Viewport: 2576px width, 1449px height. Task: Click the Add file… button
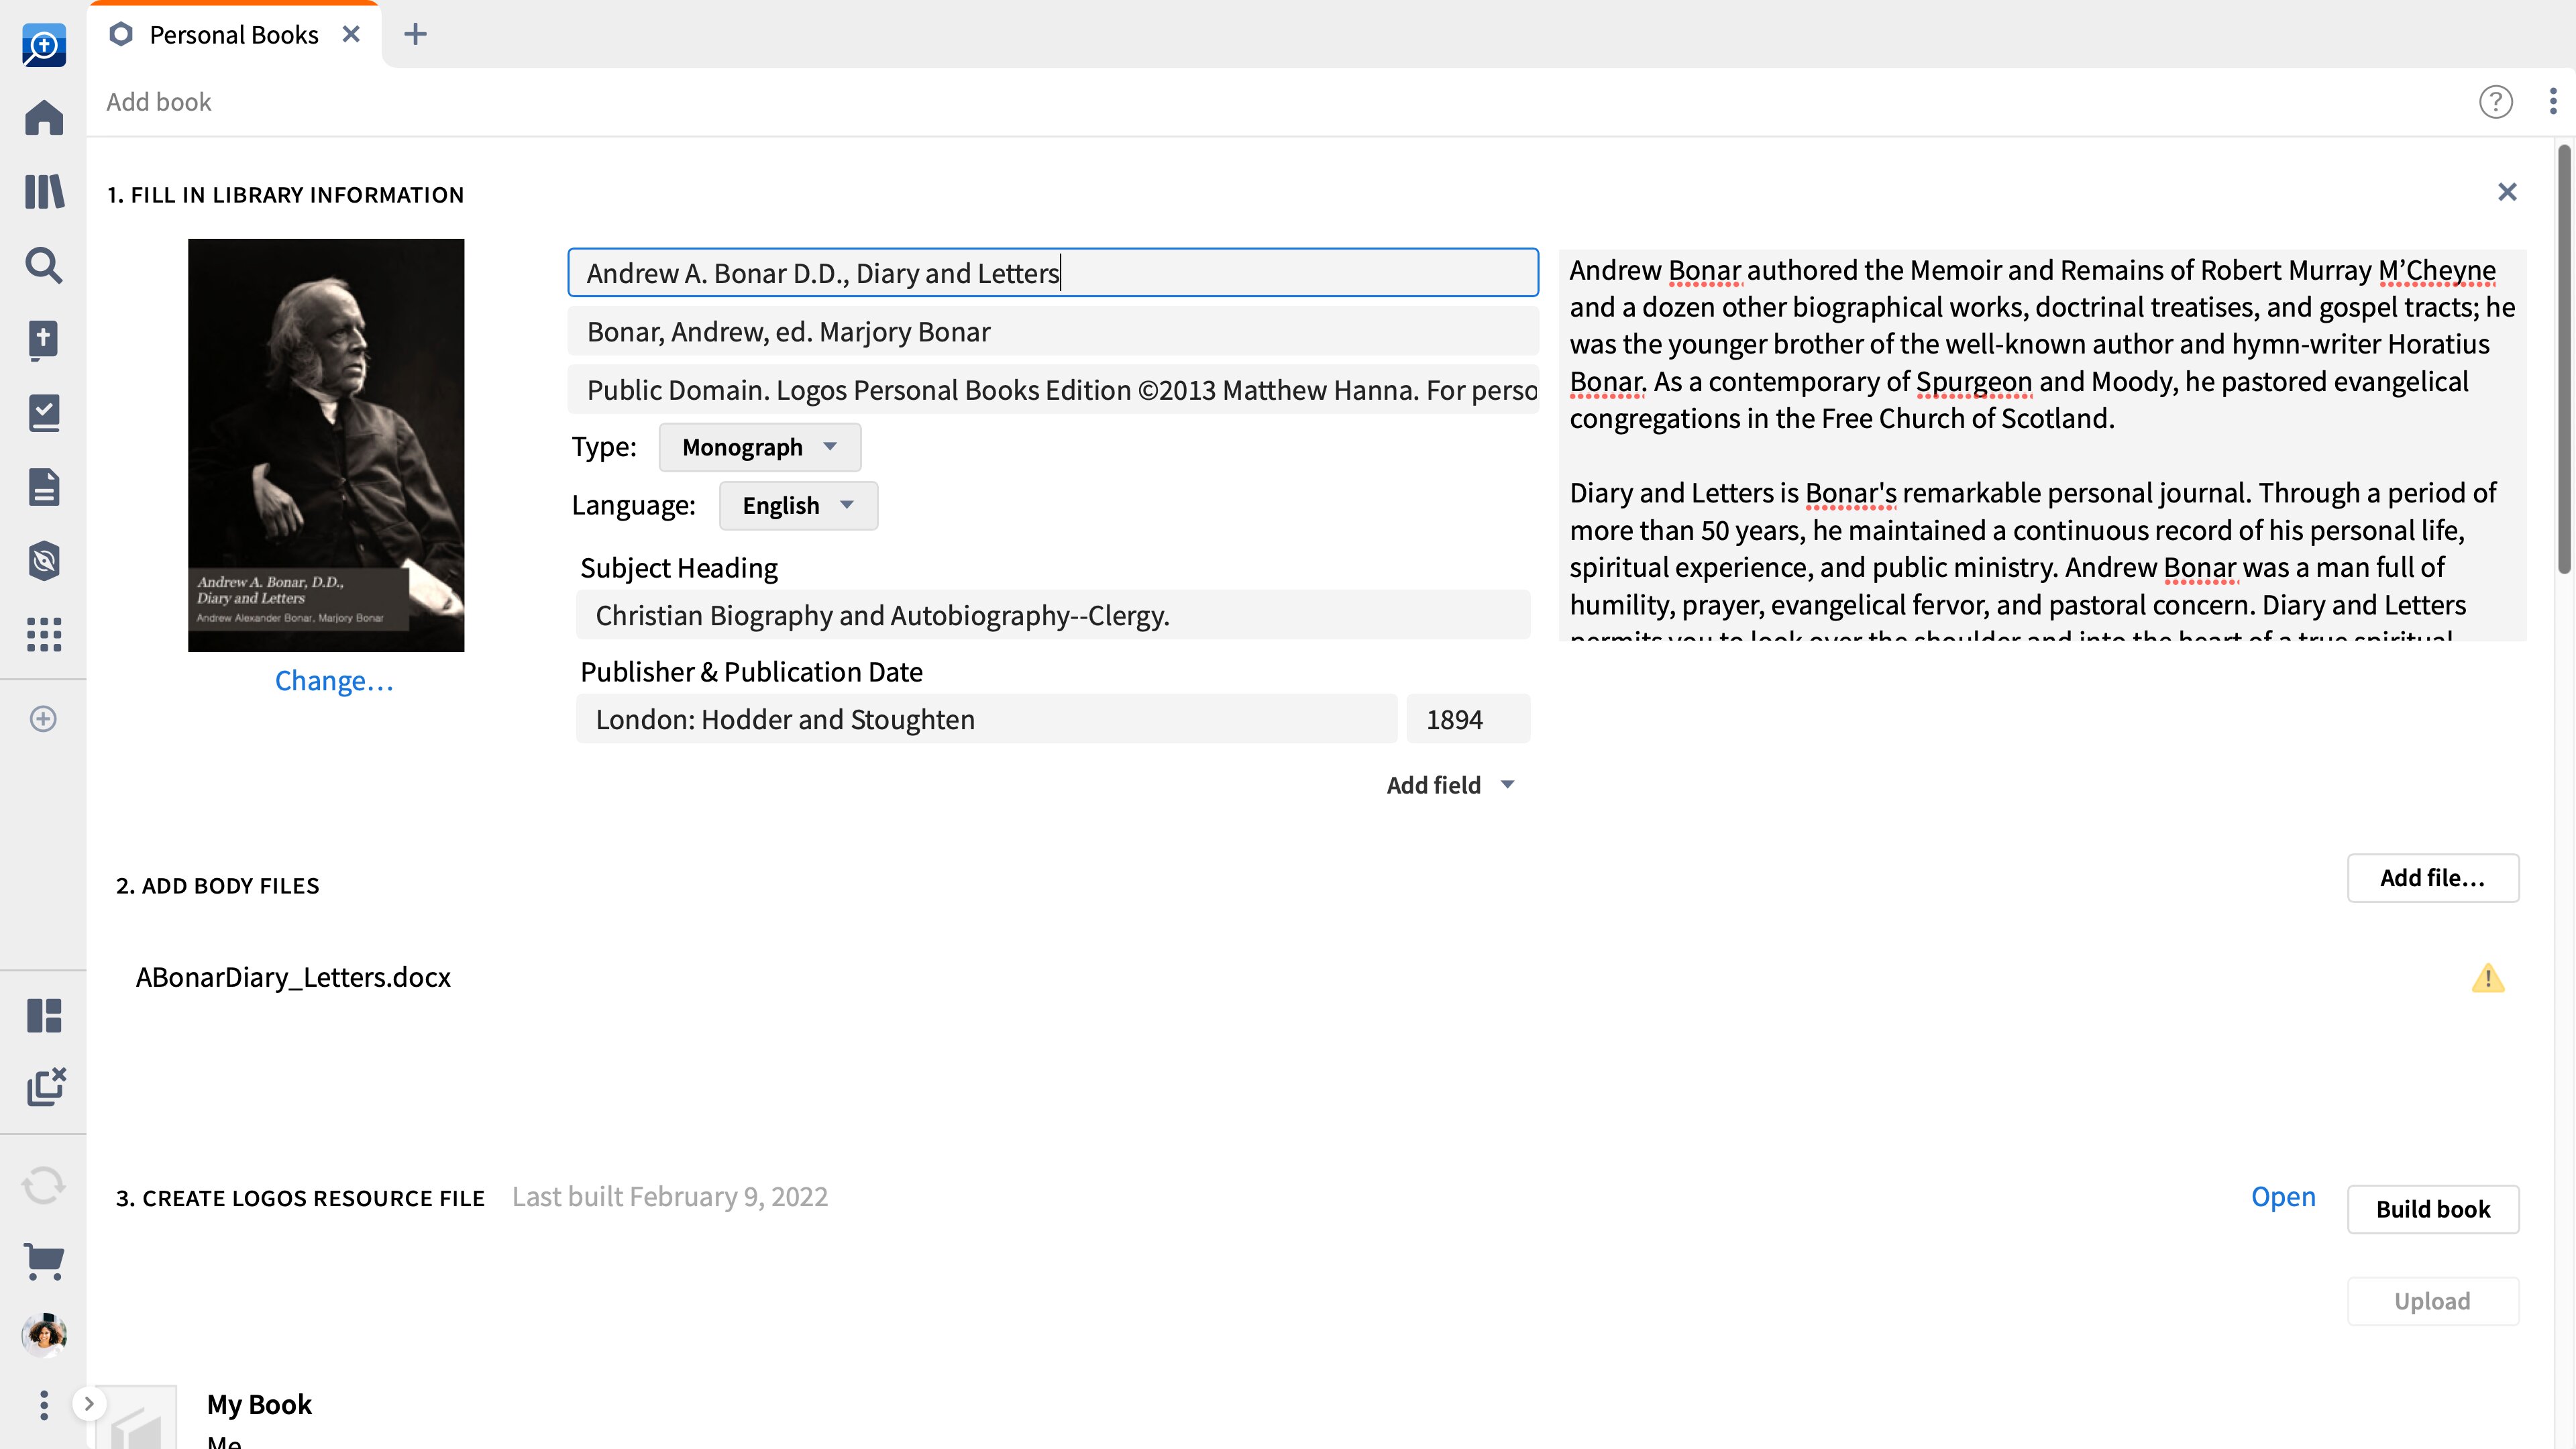2433,878
